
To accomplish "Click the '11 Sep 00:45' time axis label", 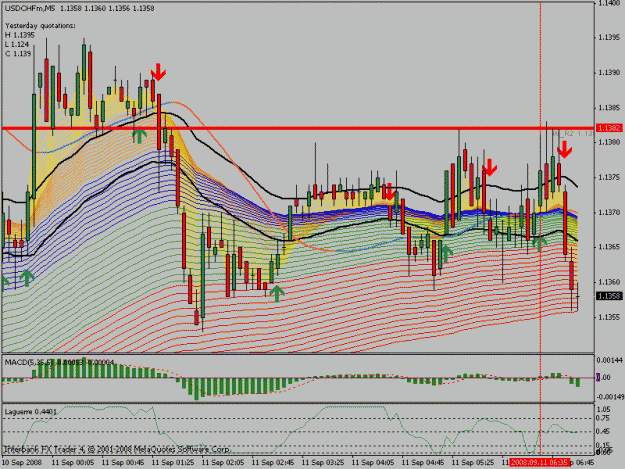I will (123, 462).
